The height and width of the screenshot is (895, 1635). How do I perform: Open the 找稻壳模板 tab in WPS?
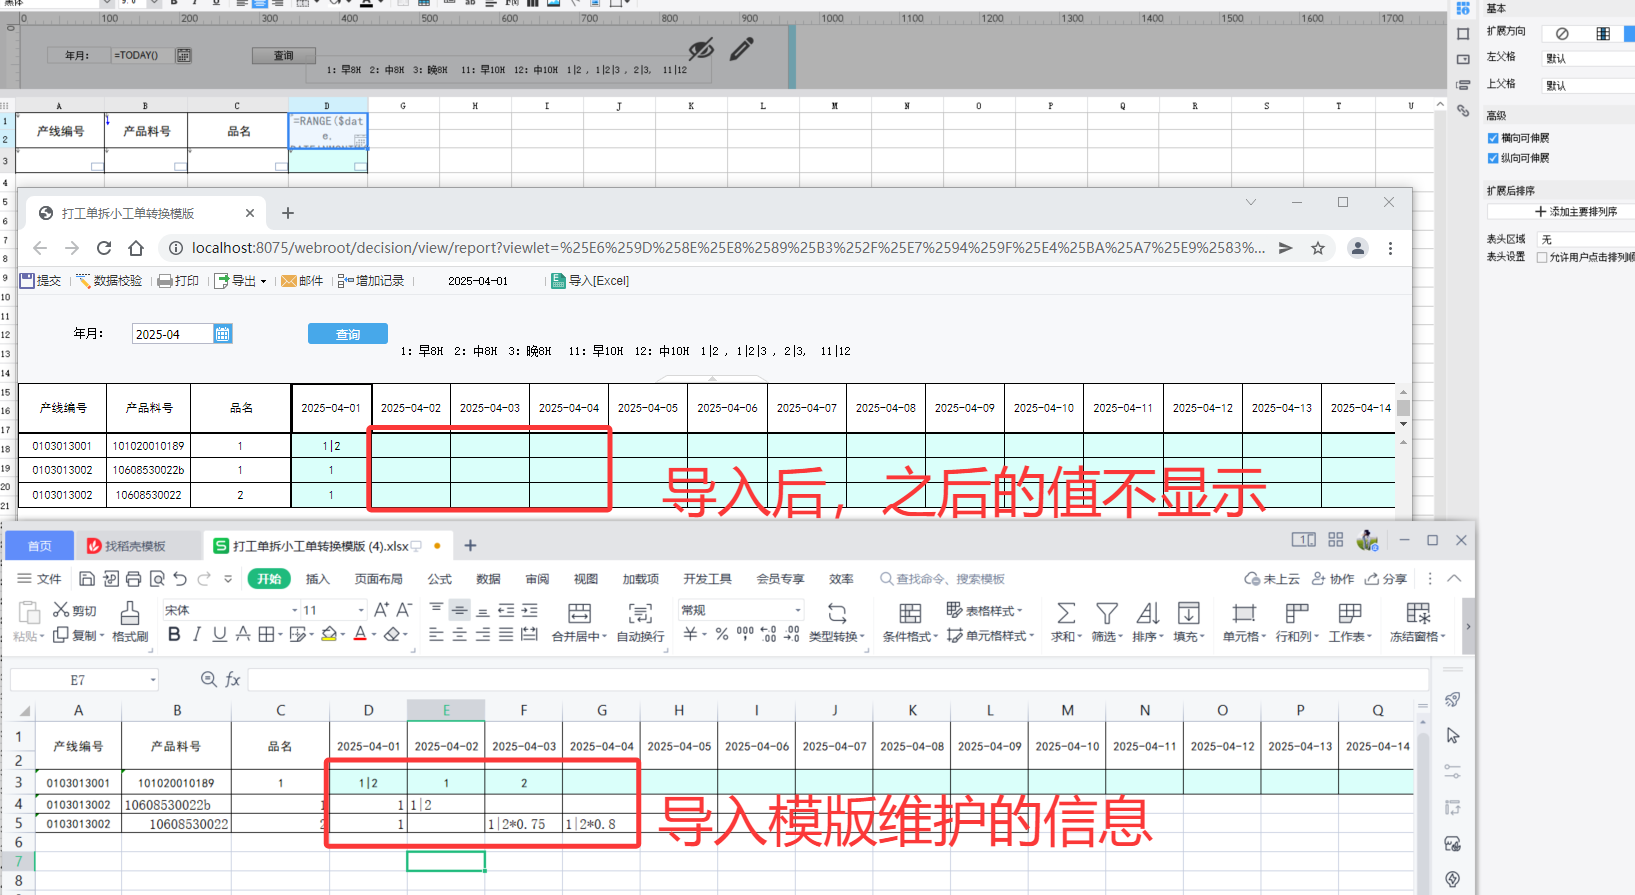(x=135, y=546)
